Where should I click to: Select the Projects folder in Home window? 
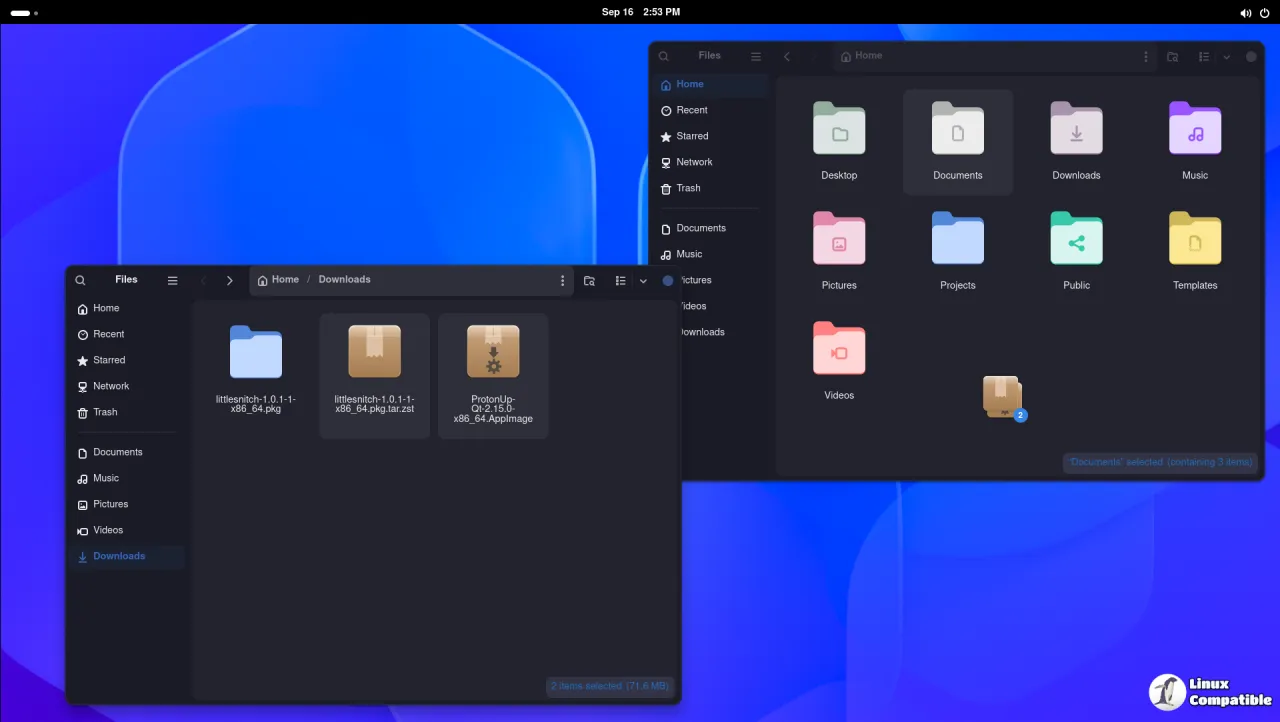tap(958, 251)
